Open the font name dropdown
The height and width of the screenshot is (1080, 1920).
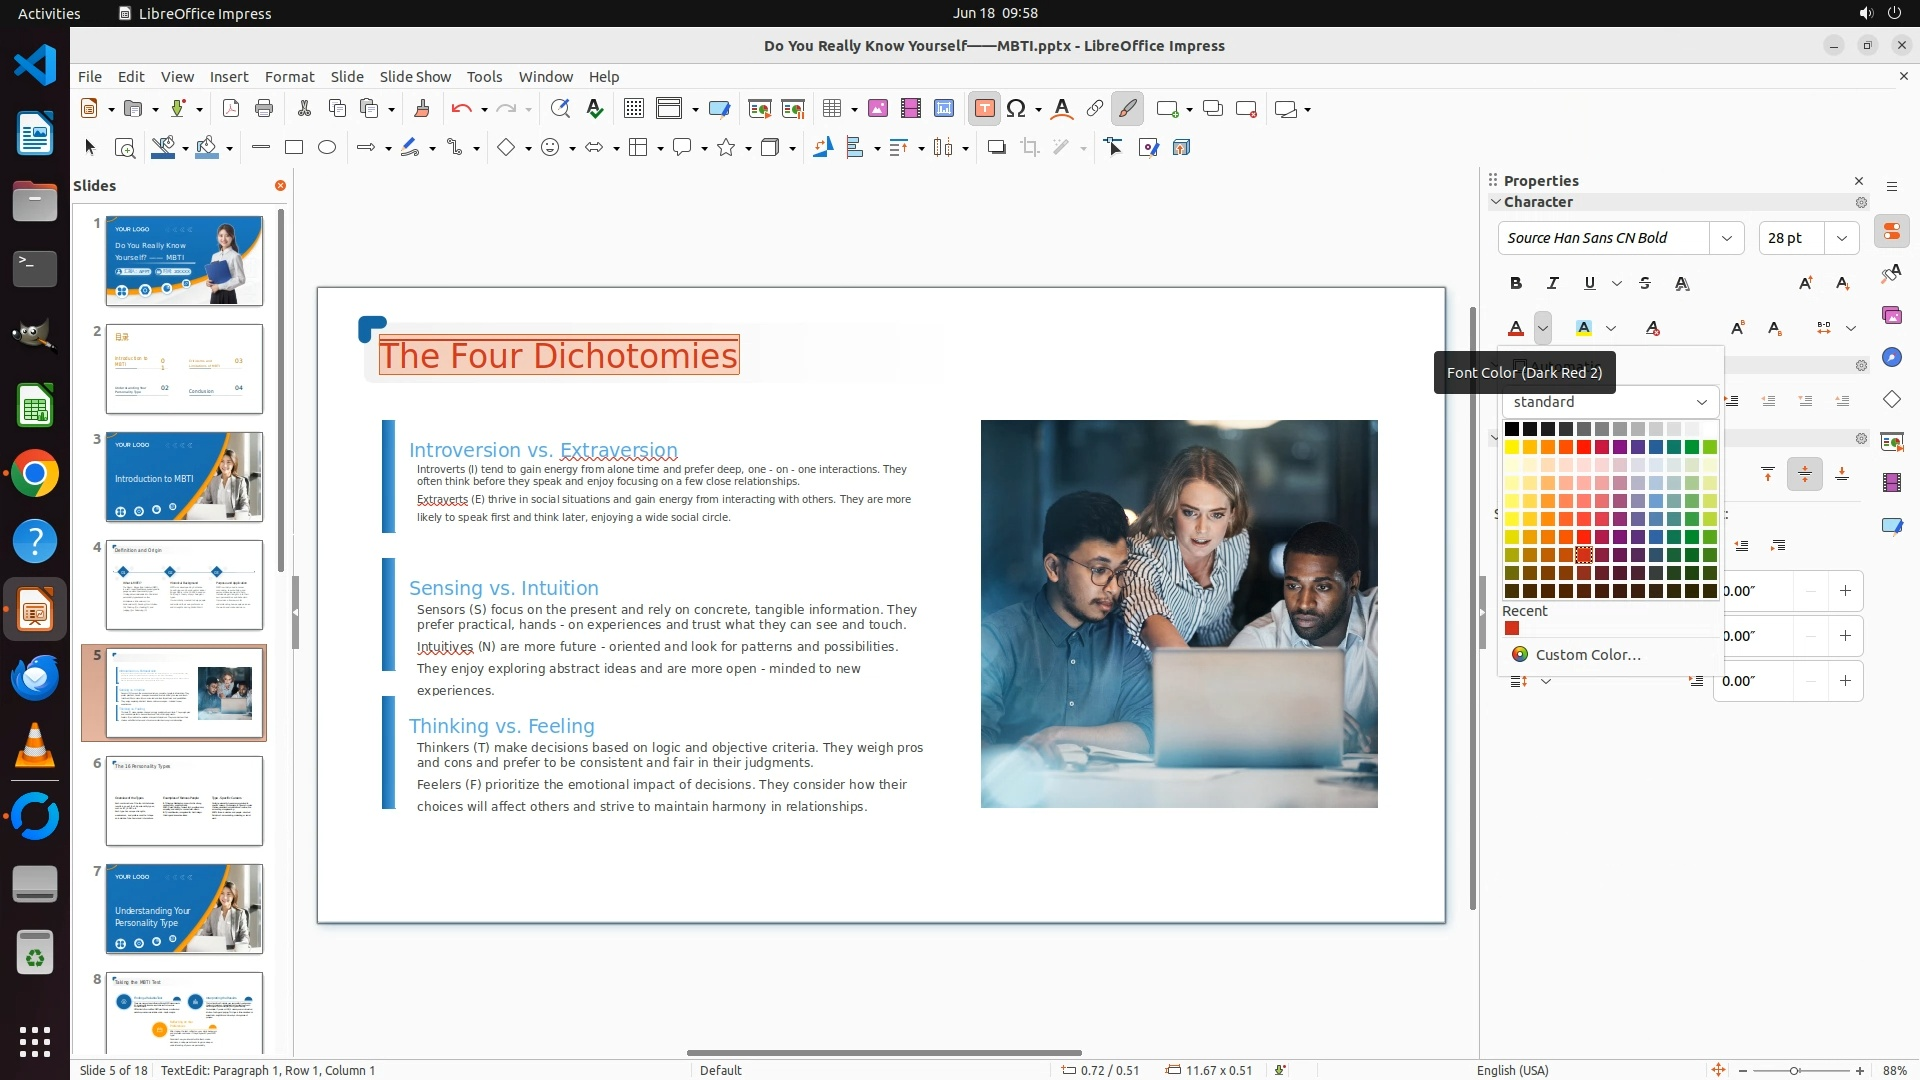tap(1726, 238)
